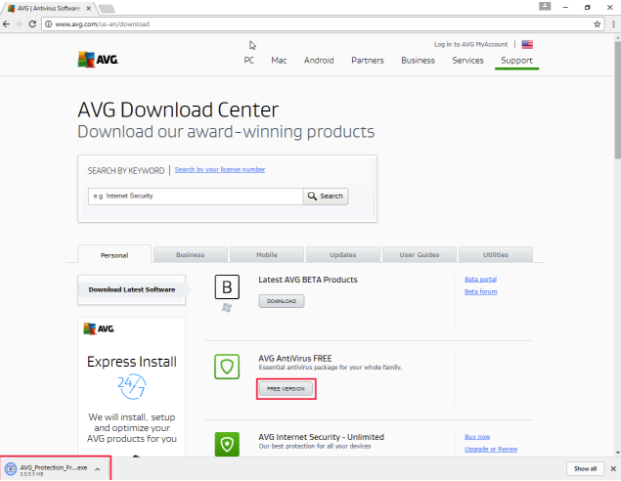
Task: Click the Latest AVG BETA Products title
Action: (308, 280)
